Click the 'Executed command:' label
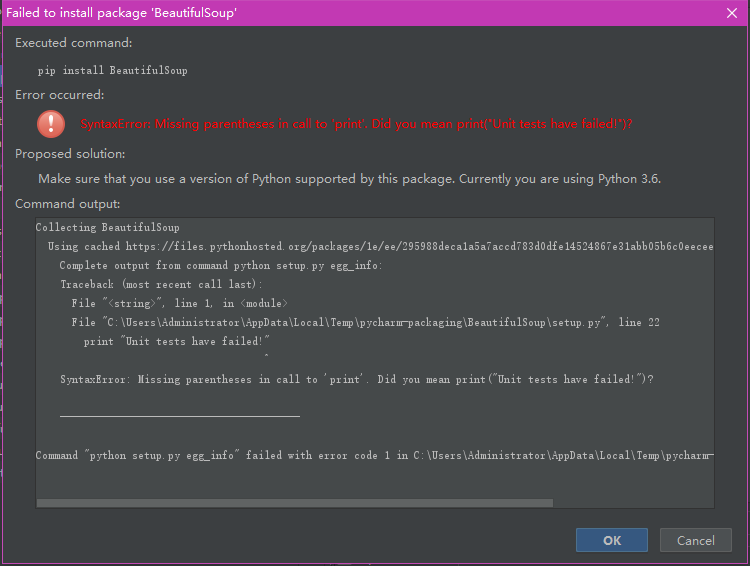Screen dimensions: 750x566 74,43
